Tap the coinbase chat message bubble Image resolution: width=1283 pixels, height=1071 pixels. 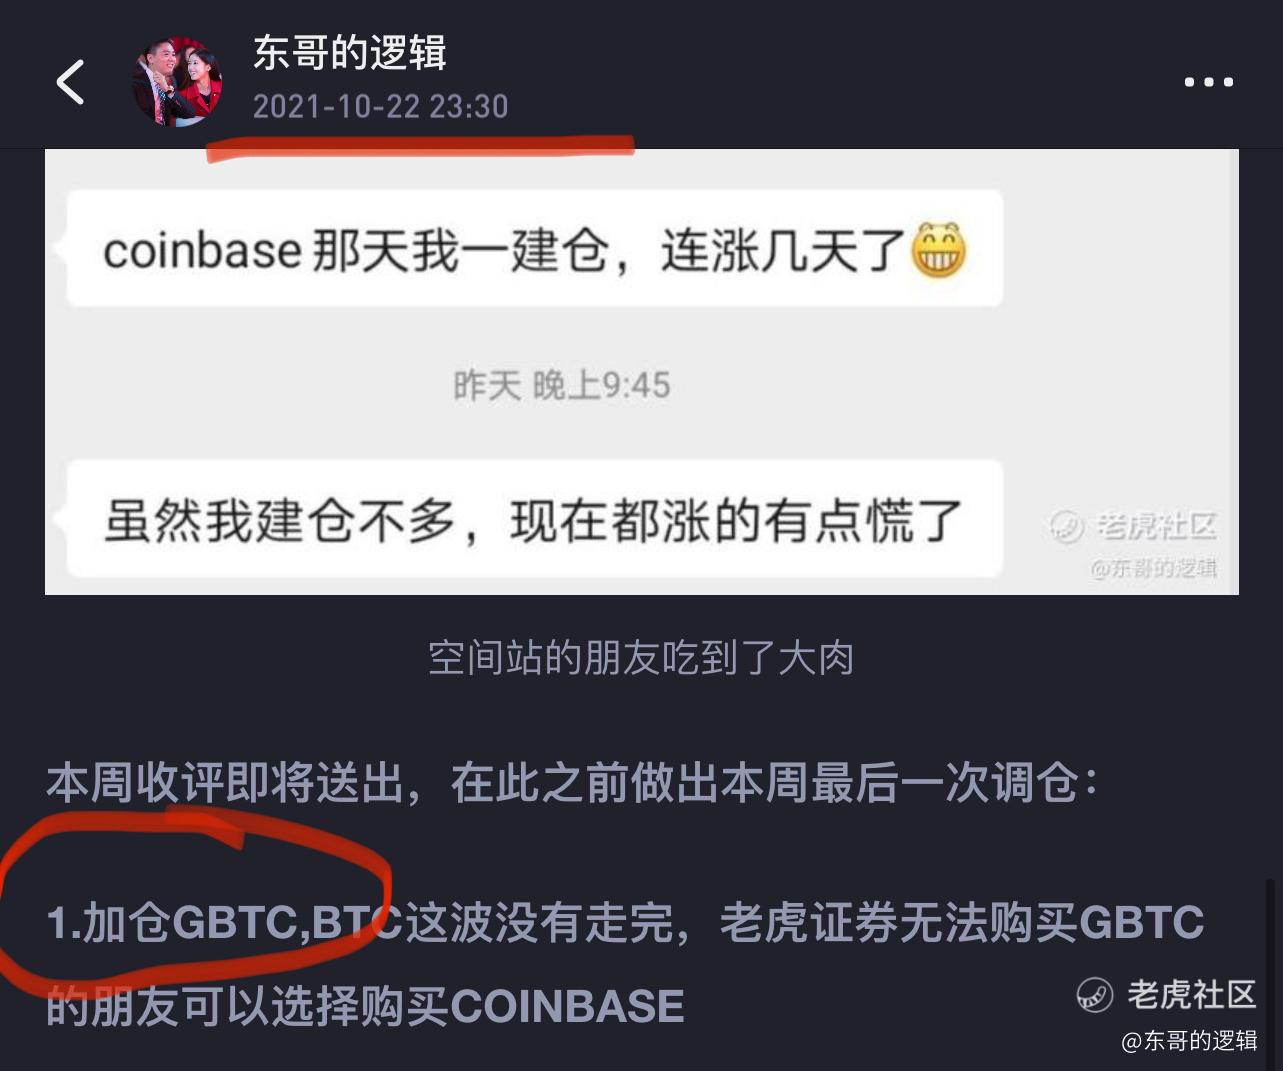click(535, 248)
